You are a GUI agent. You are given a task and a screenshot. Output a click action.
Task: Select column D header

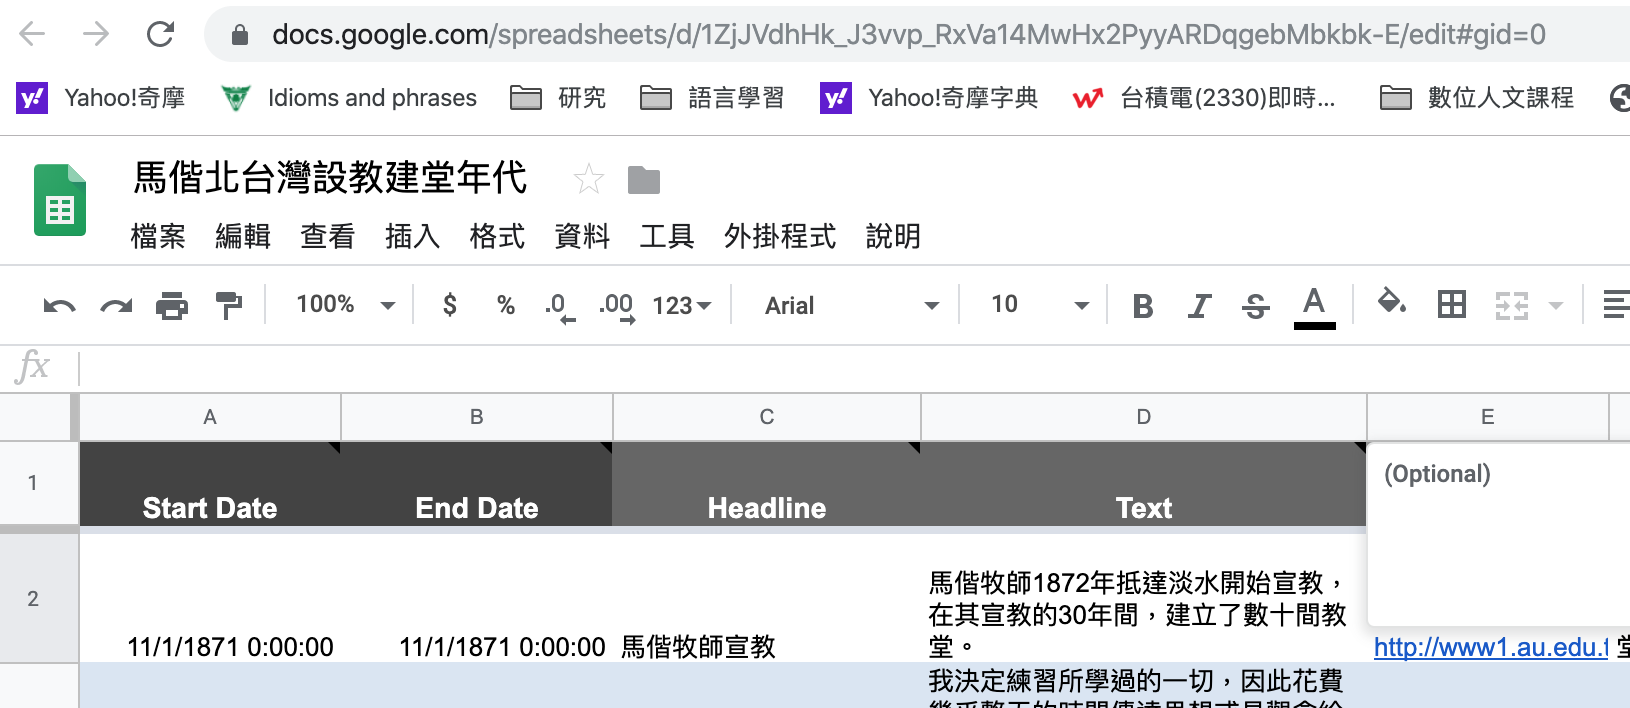pyautogui.click(x=1144, y=417)
